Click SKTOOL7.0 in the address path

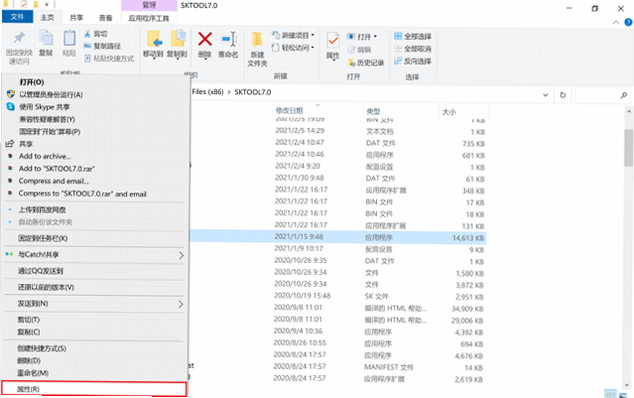click(253, 92)
